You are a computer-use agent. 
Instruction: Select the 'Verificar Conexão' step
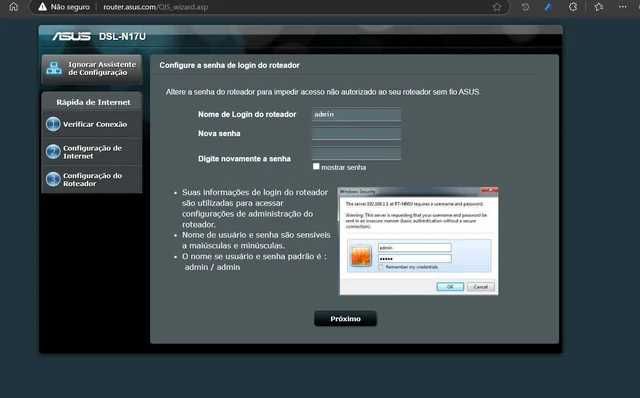pyautogui.click(x=92, y=124)
